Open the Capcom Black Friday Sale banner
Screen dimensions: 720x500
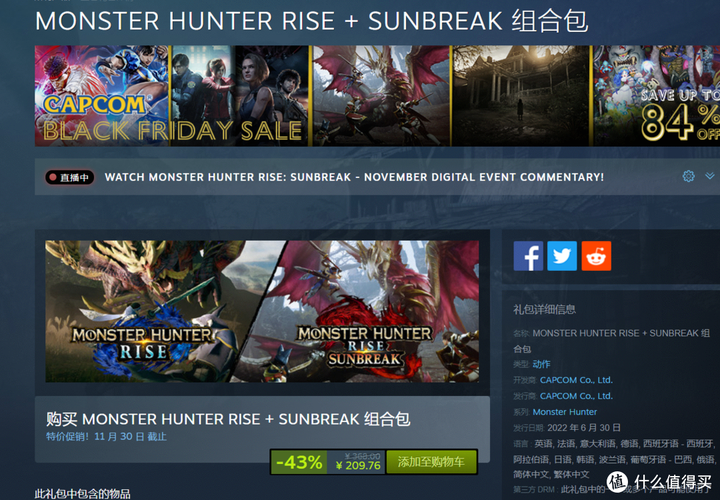[101, 96]
